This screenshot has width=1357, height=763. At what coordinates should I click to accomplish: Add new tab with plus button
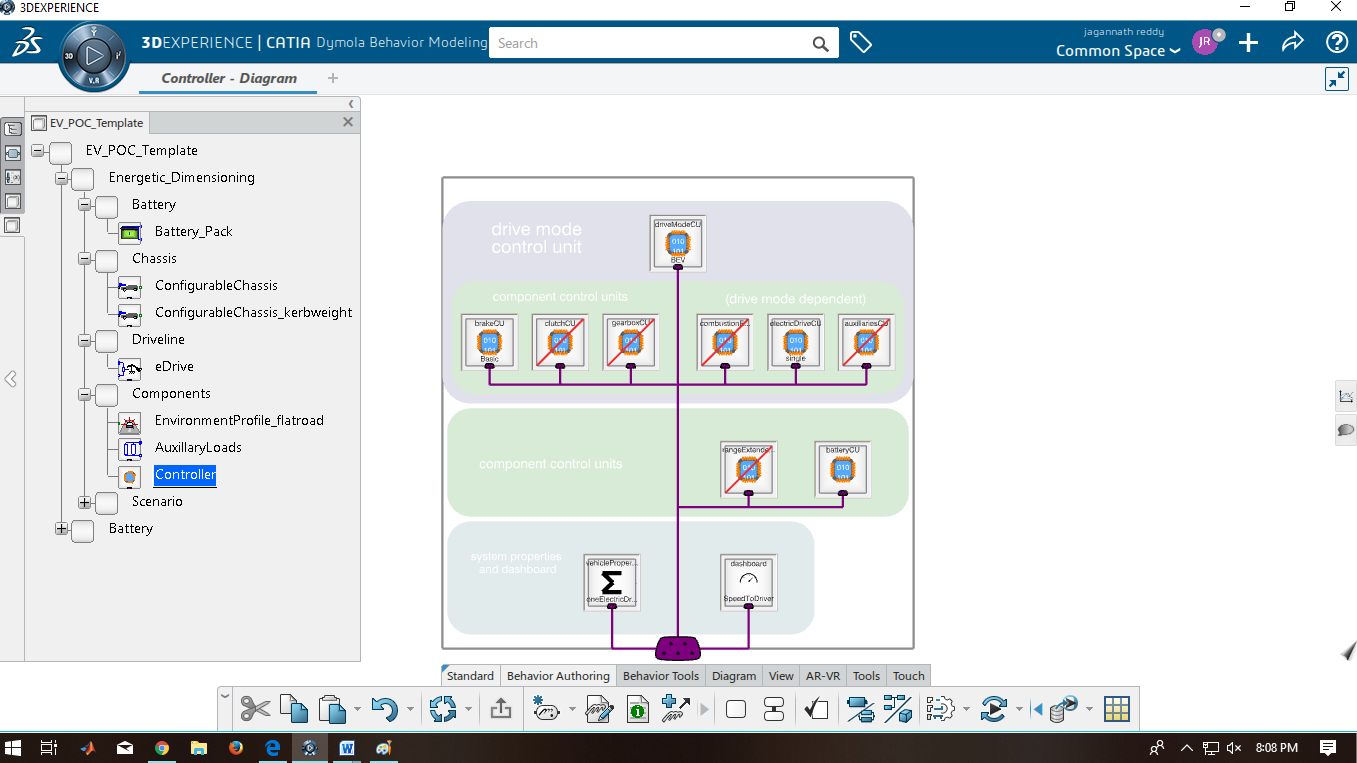[x=333, y=78]
